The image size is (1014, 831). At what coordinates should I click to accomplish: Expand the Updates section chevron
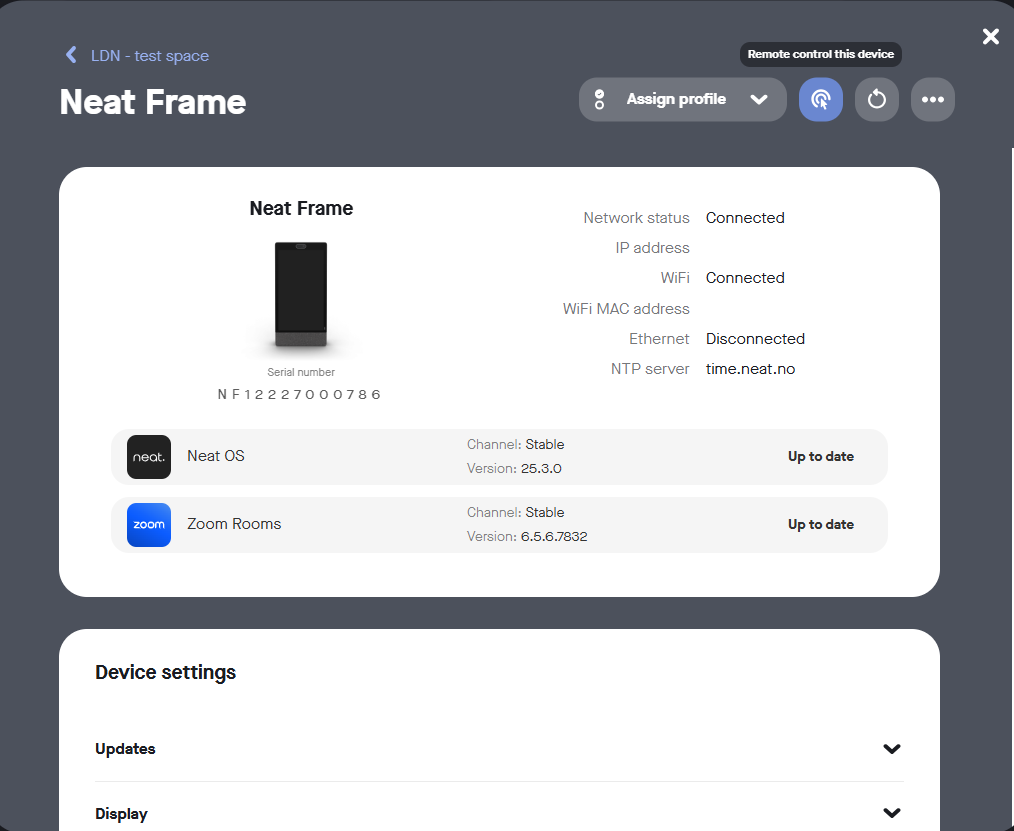[x=892, y=749]
